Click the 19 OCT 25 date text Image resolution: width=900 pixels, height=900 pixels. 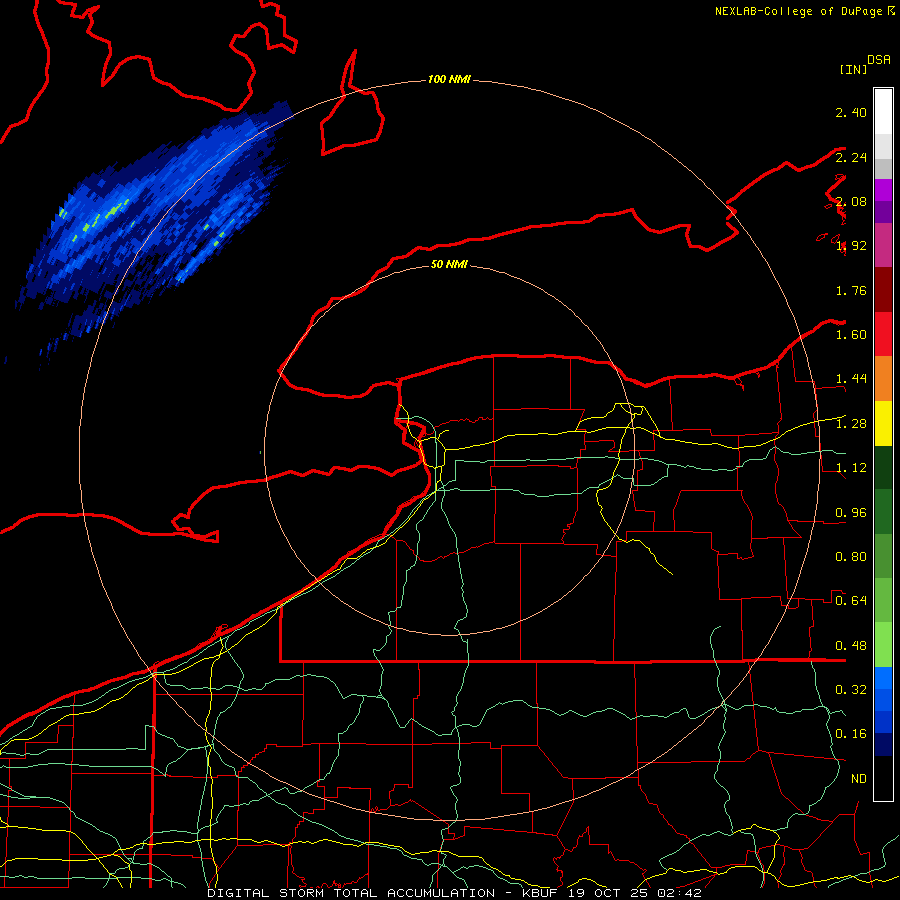[608, 893]
